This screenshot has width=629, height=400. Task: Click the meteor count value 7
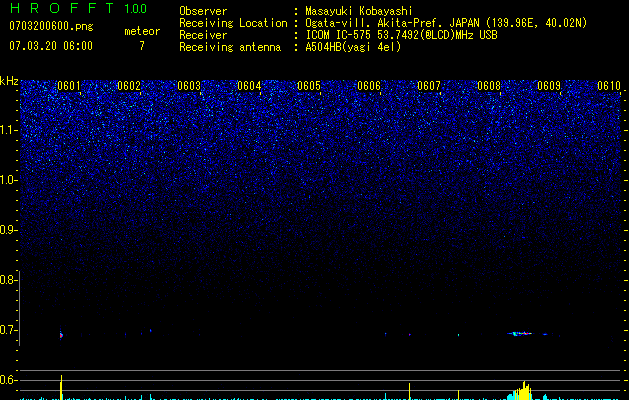point(142,46)
